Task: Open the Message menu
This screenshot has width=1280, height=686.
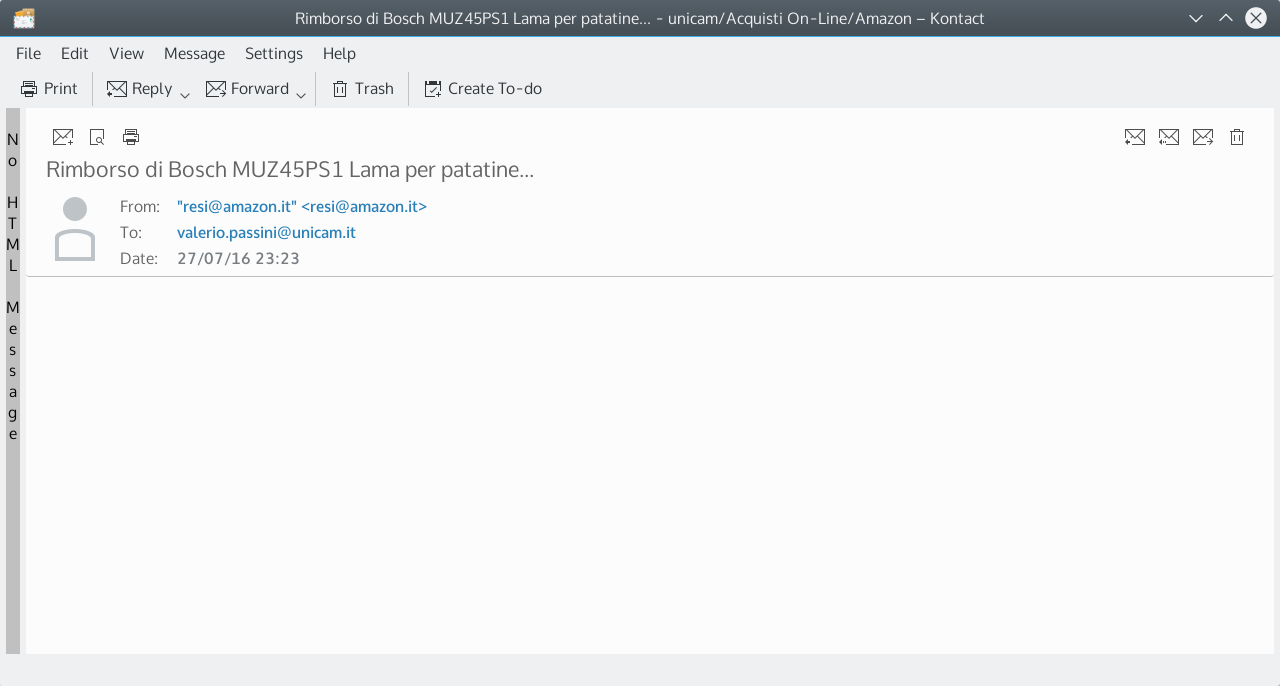Action: (x=194, y=53)
